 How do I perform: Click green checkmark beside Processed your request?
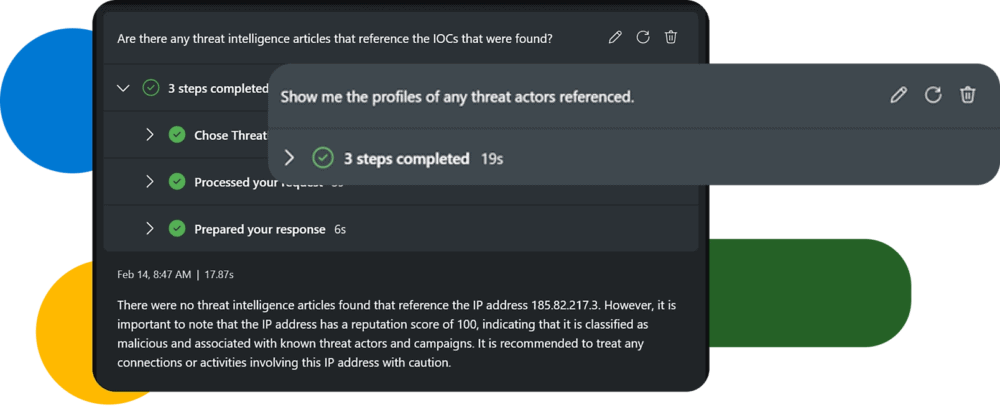pos(177,182)
